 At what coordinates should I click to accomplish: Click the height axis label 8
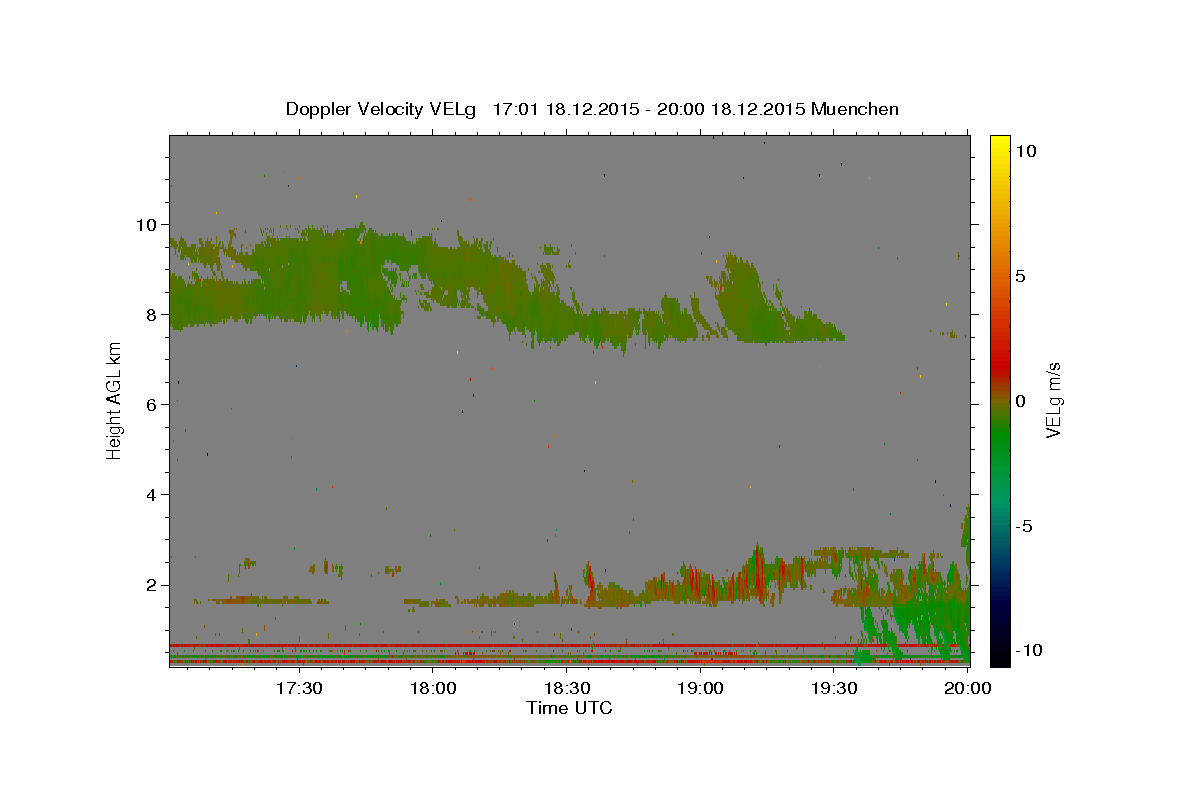152,314
